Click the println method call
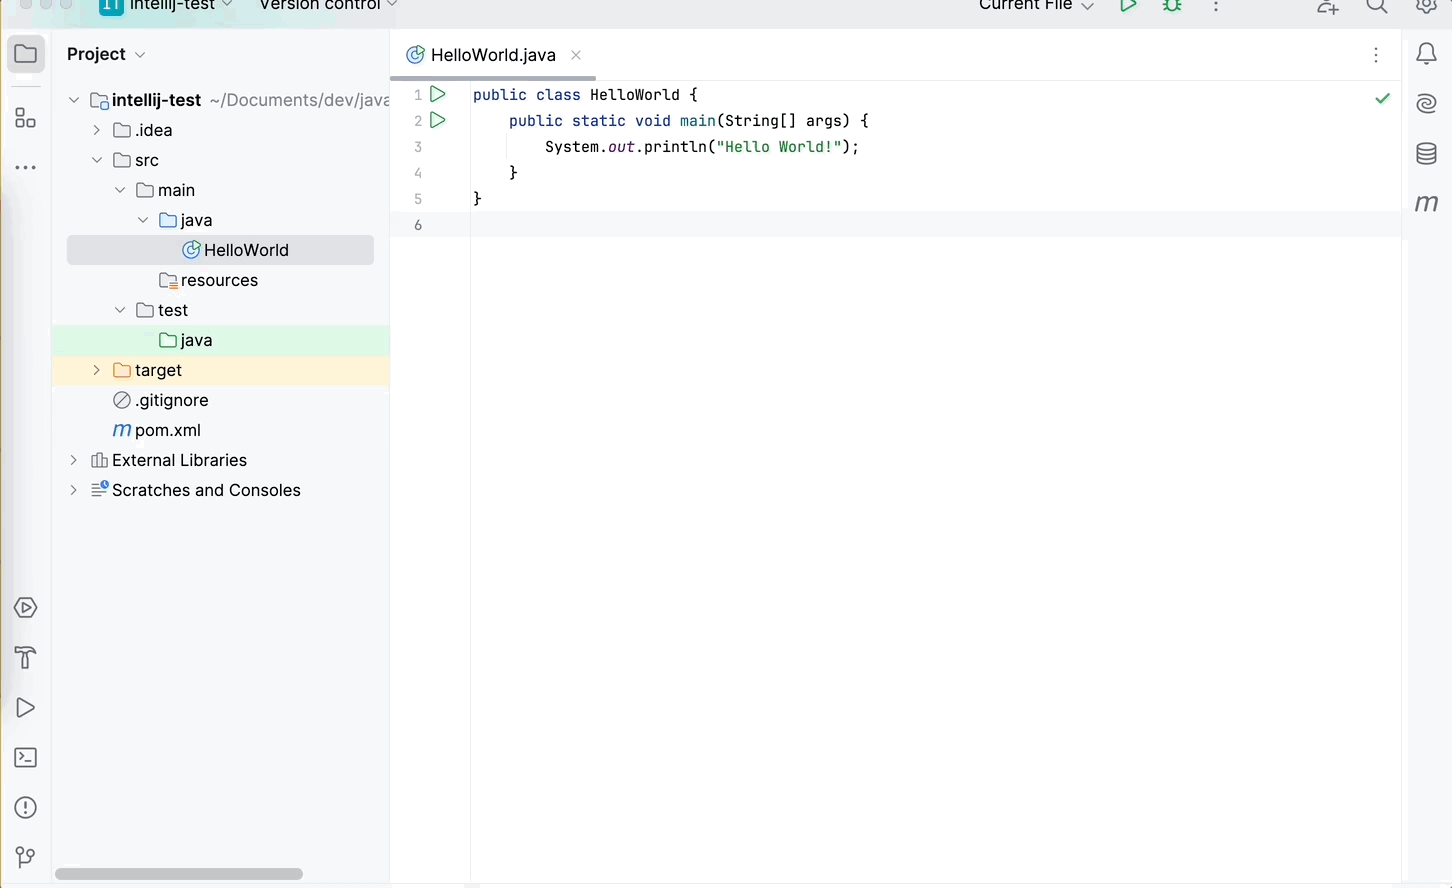 [675, 147]
